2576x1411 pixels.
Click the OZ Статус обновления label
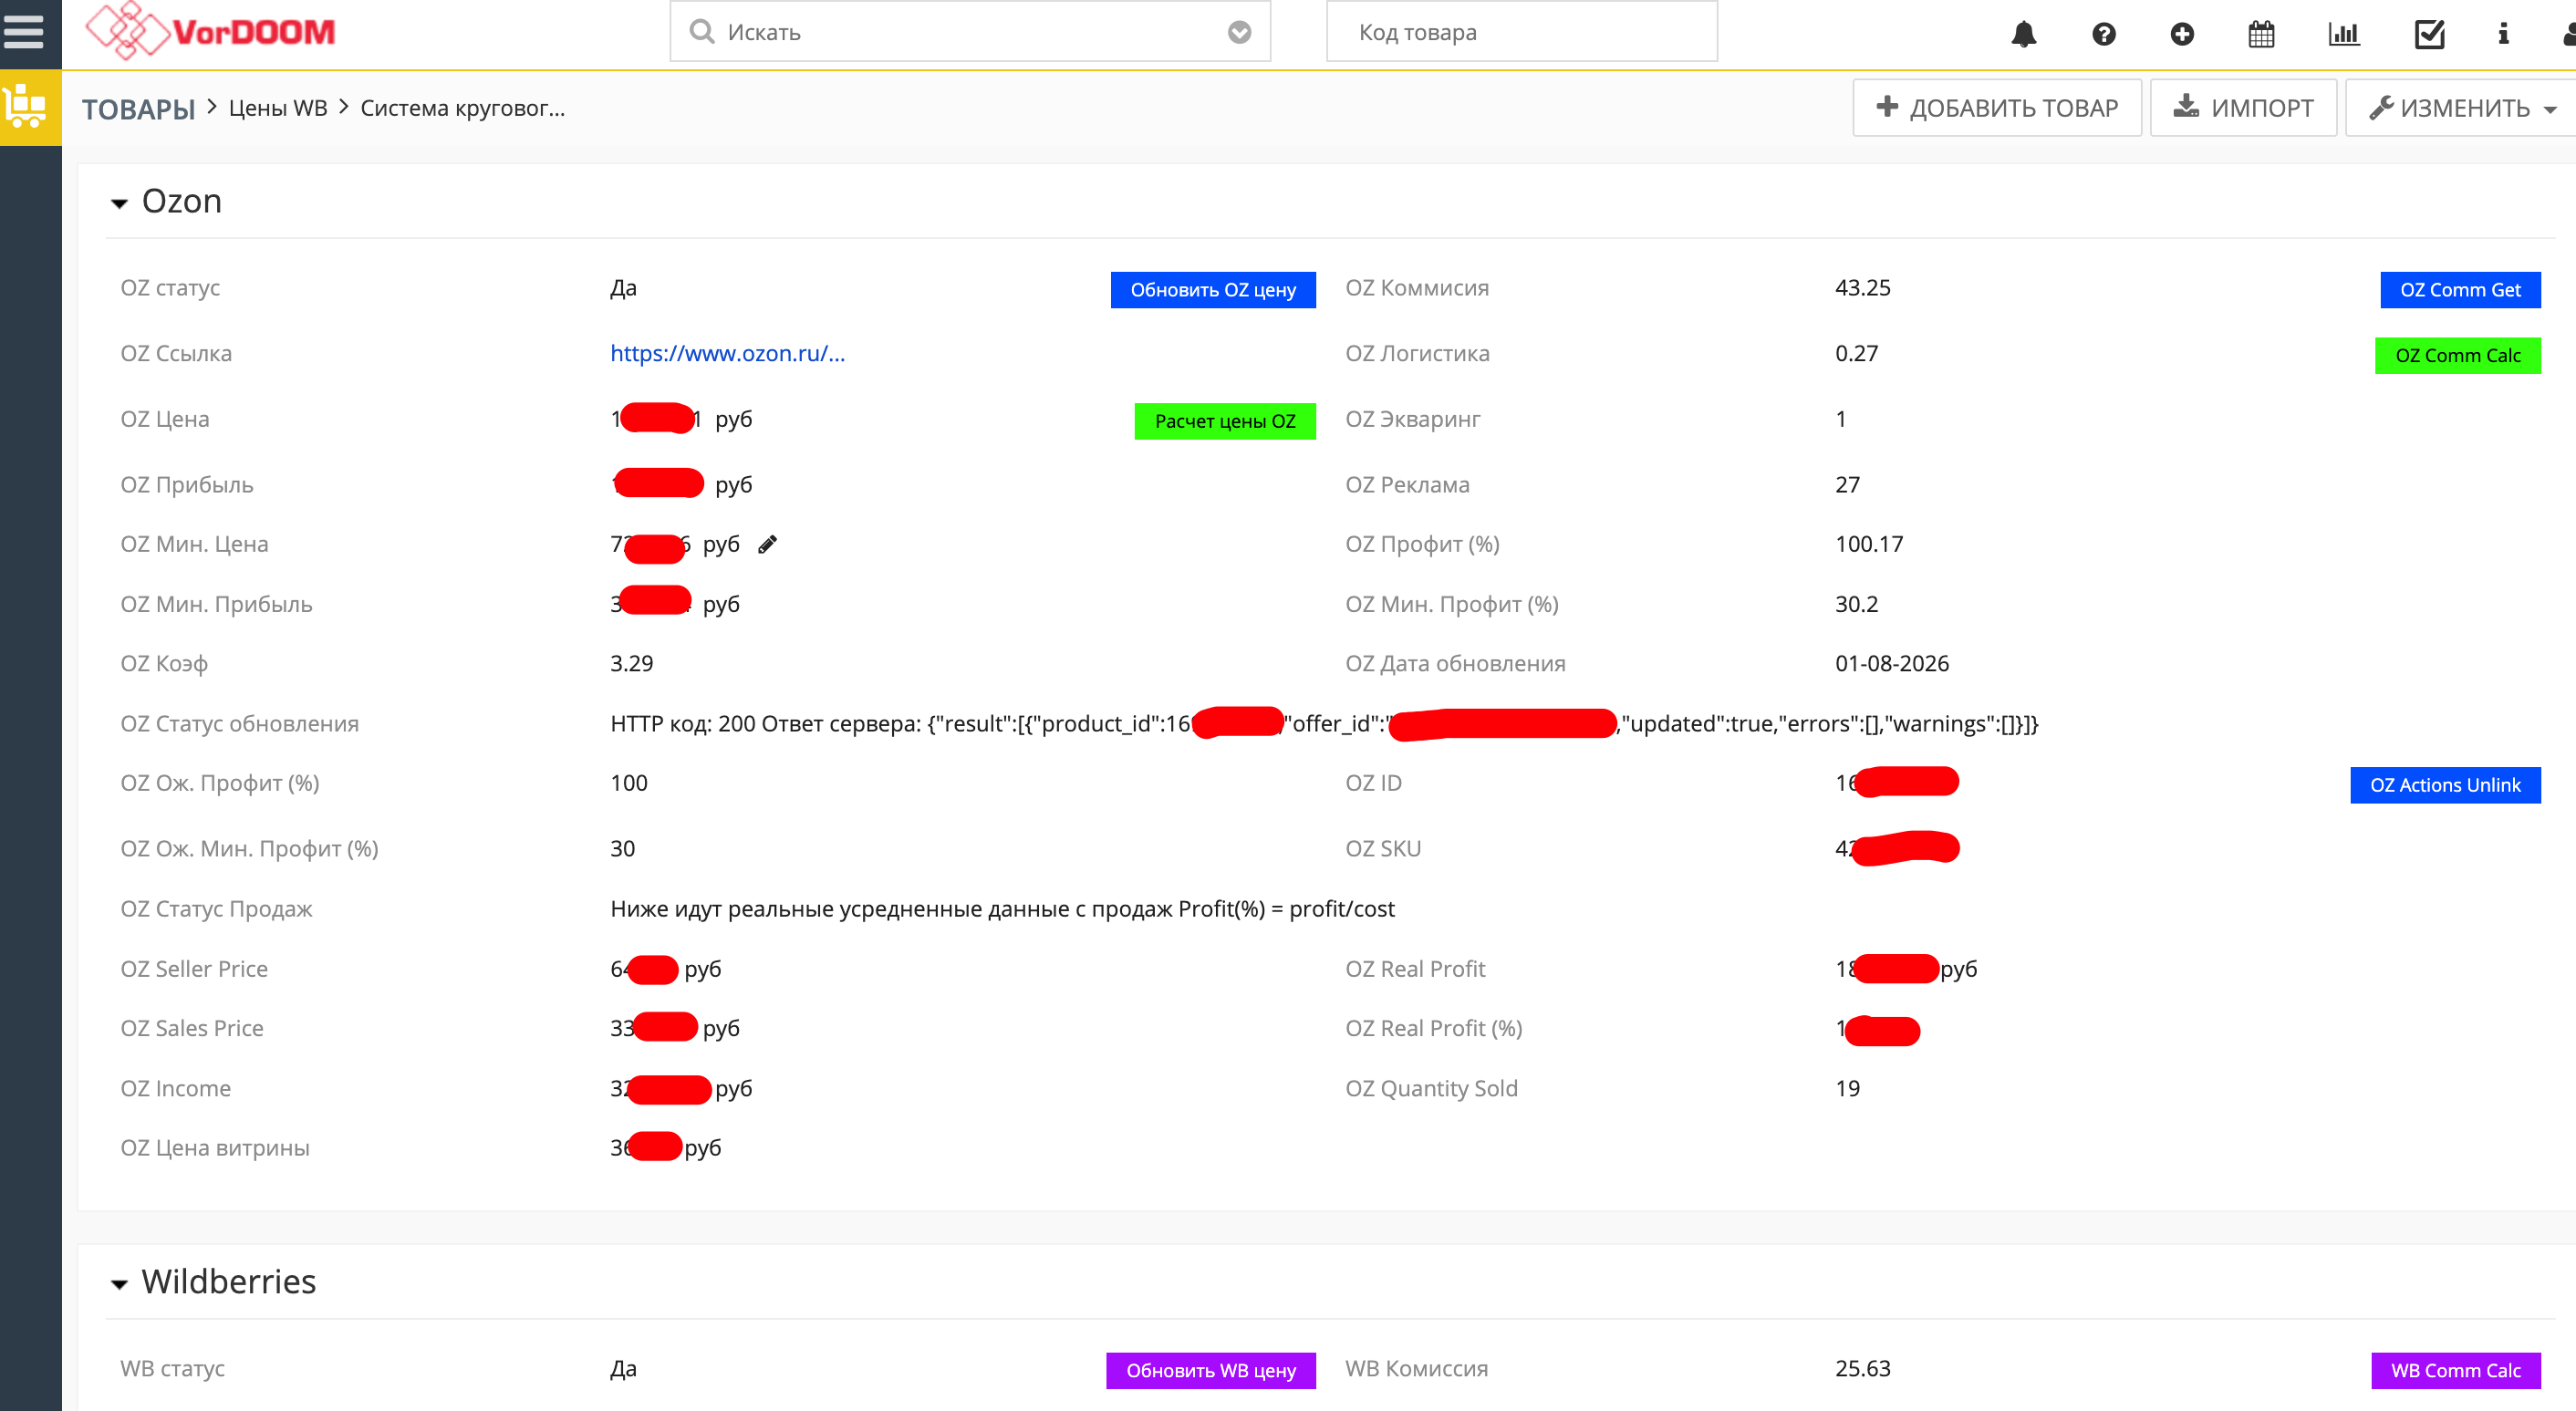[x=240, y=724]
